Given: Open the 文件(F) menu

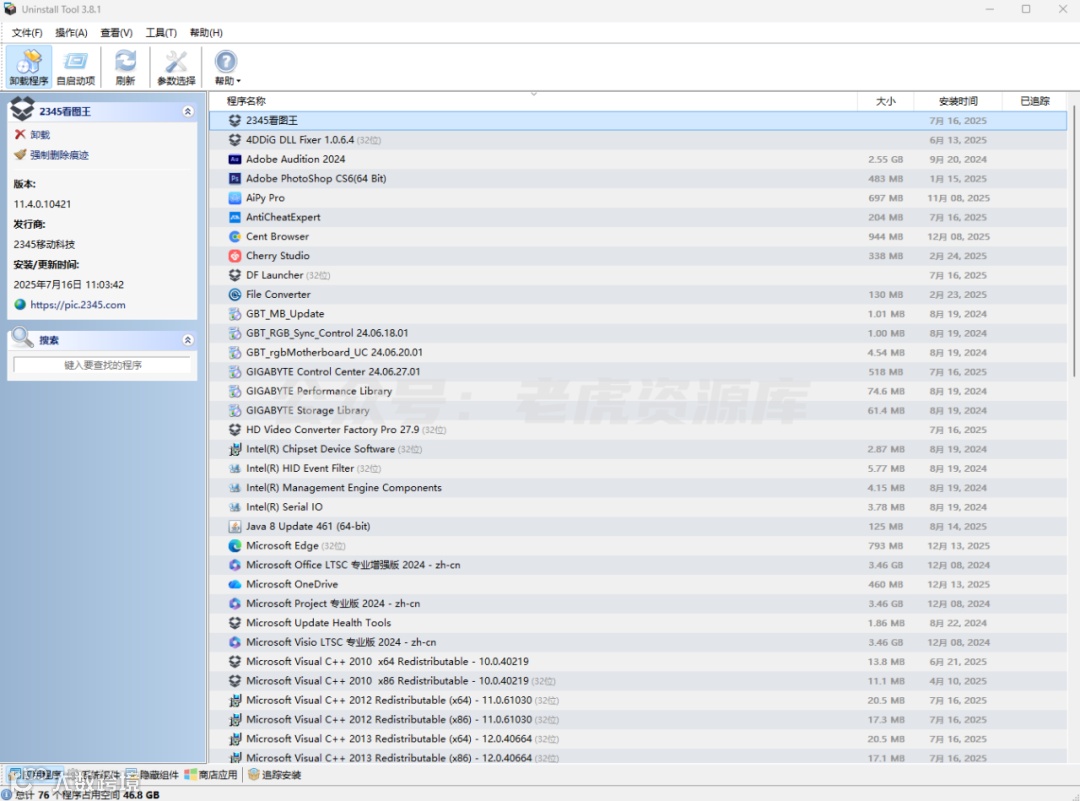Looking at the screenshot, I should [27, 32].
